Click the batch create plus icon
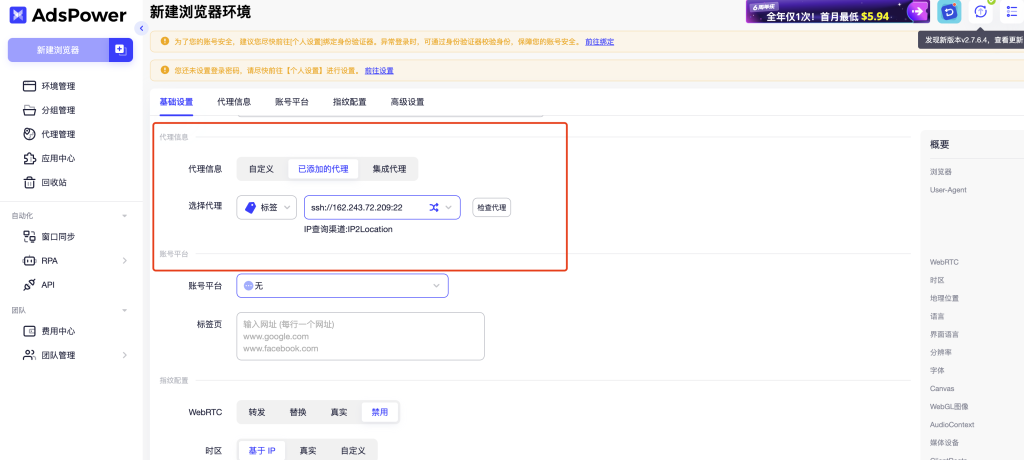Screen dimensions: 1024x460 [120, 50]
